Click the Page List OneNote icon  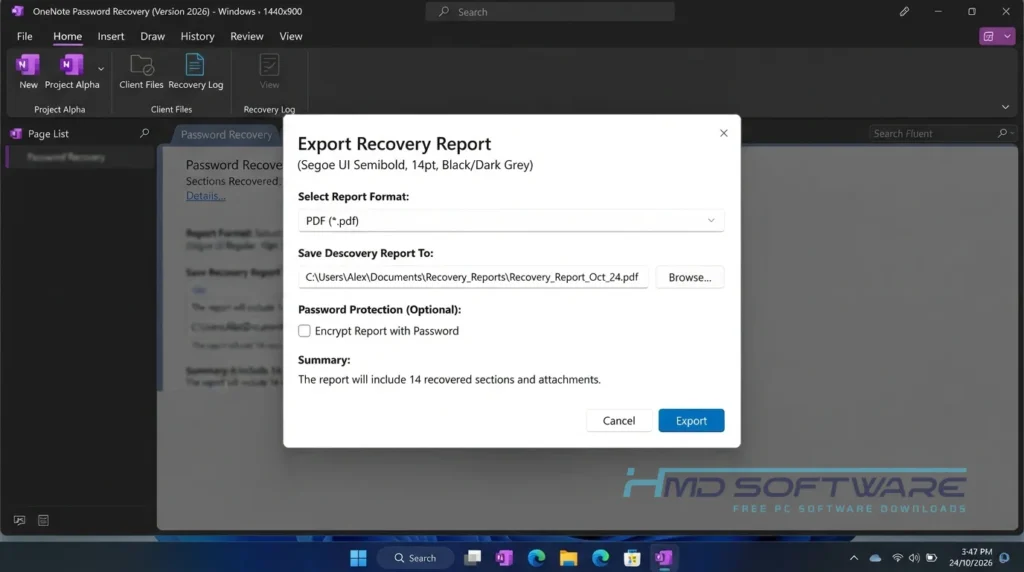[x=16, y=134]
